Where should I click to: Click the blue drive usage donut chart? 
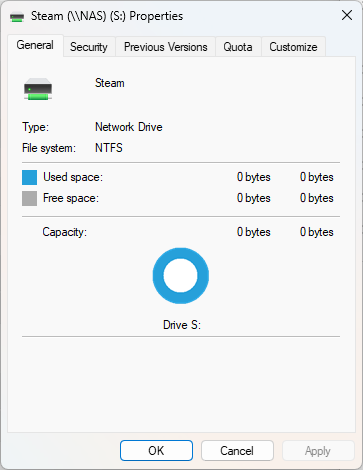(x=181, y=276)
